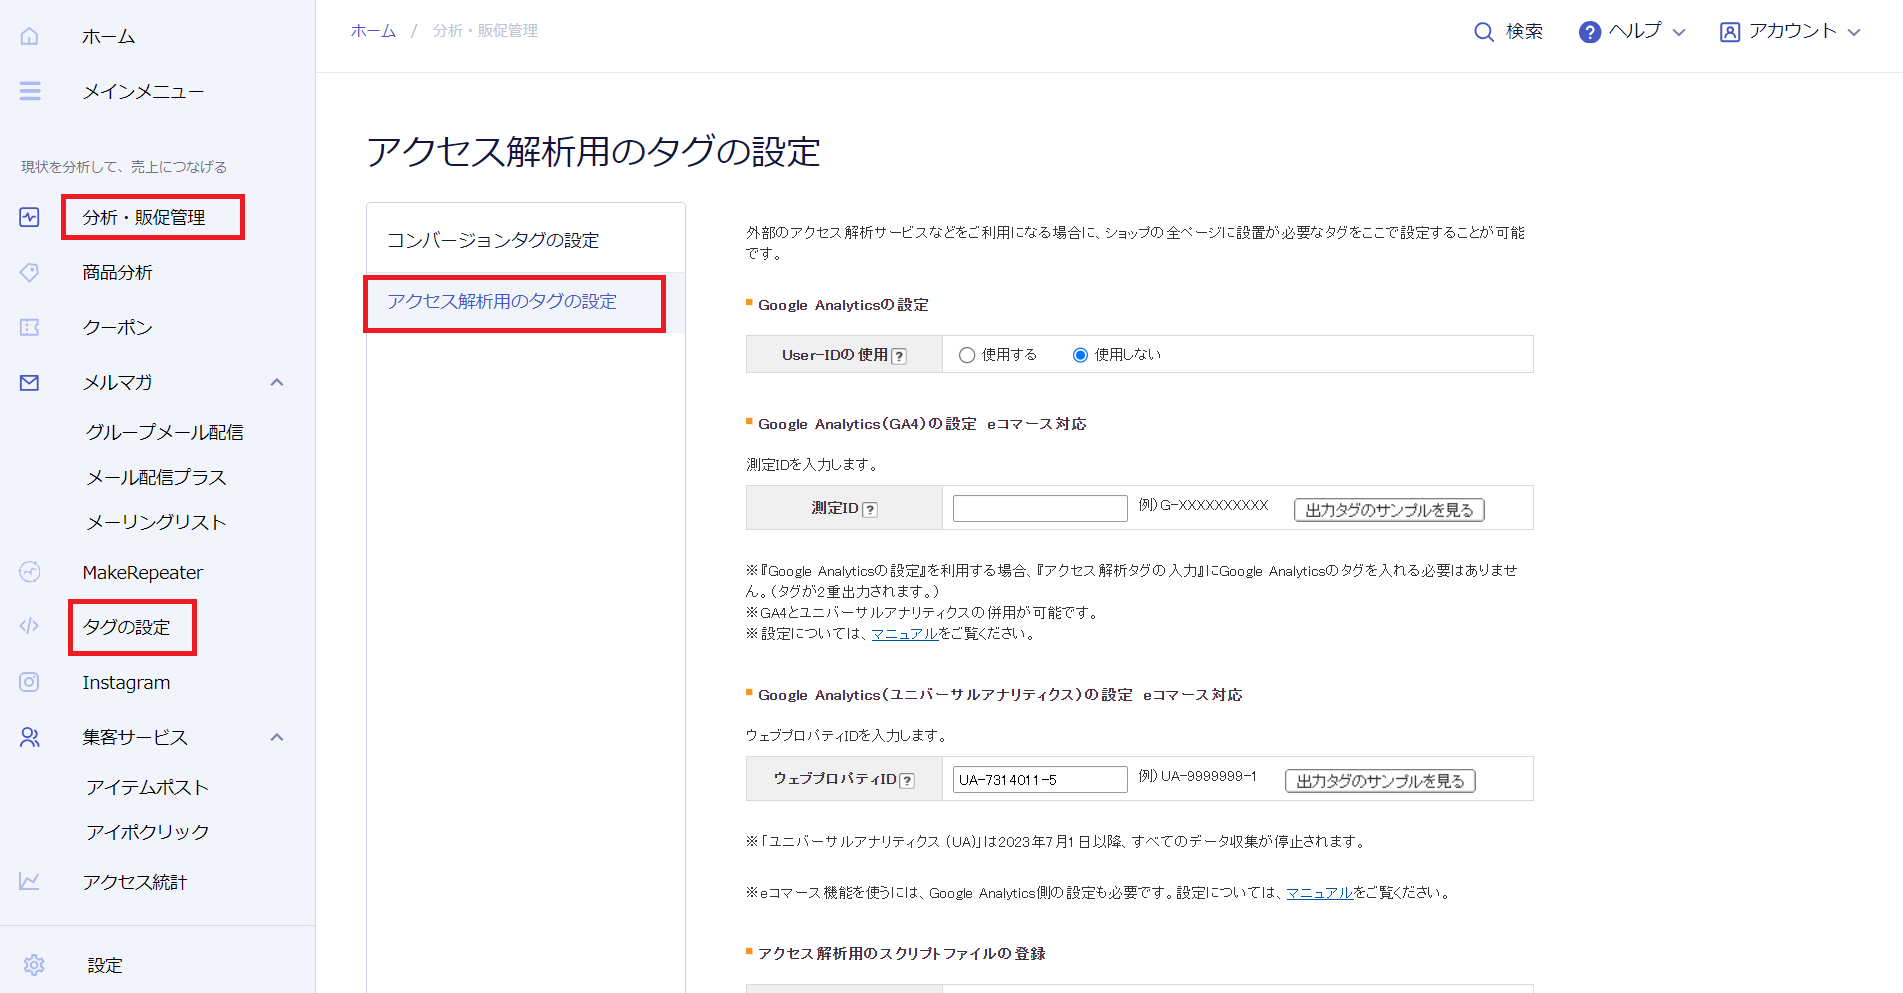Image resolution: width=1903 pixels, height=993 pixels.
Task: Click the line graph icon beside アクセス統計
Action: click(x=30, y=881)
